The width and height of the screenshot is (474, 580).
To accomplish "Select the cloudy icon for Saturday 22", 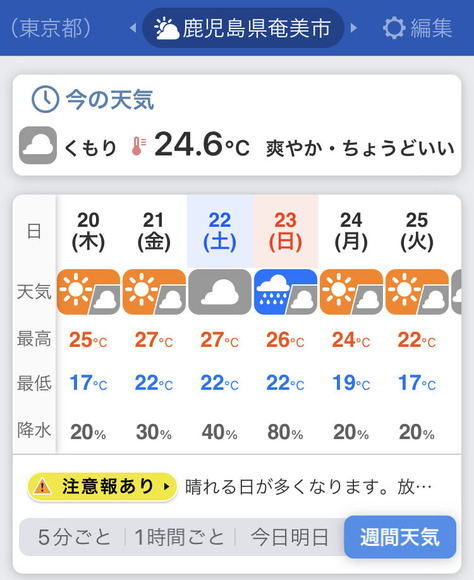I will click(x=220, y=292).
